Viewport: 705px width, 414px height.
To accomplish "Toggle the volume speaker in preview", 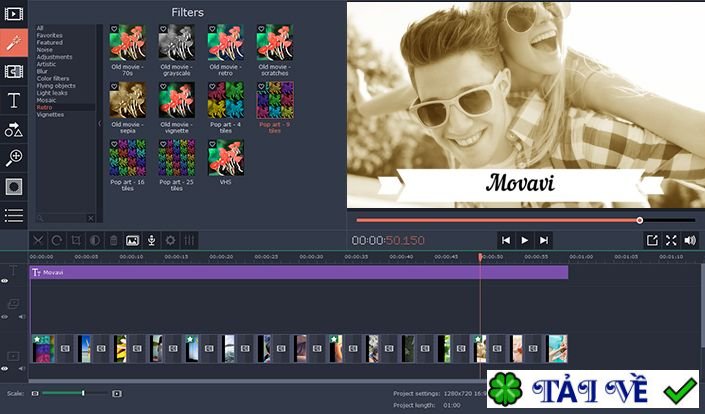I will [x=690, y=240].
